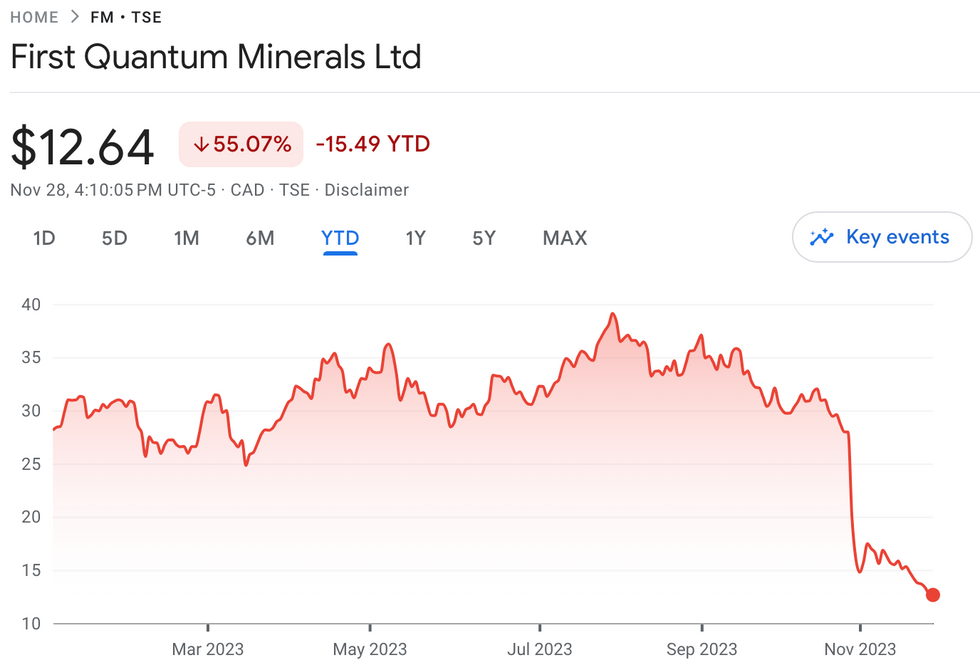Open the 5Y chart view

tap(484, 238)
